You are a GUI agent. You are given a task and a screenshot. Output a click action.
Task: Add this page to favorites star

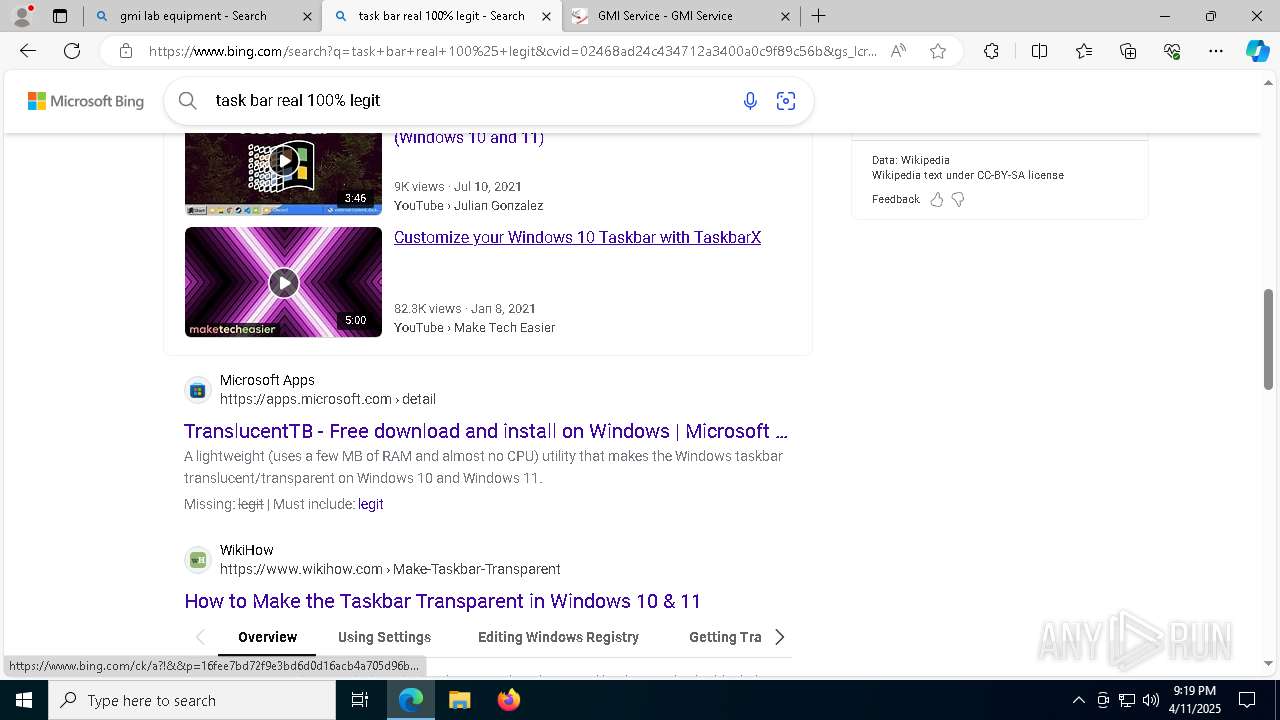(x=938, y=51)
